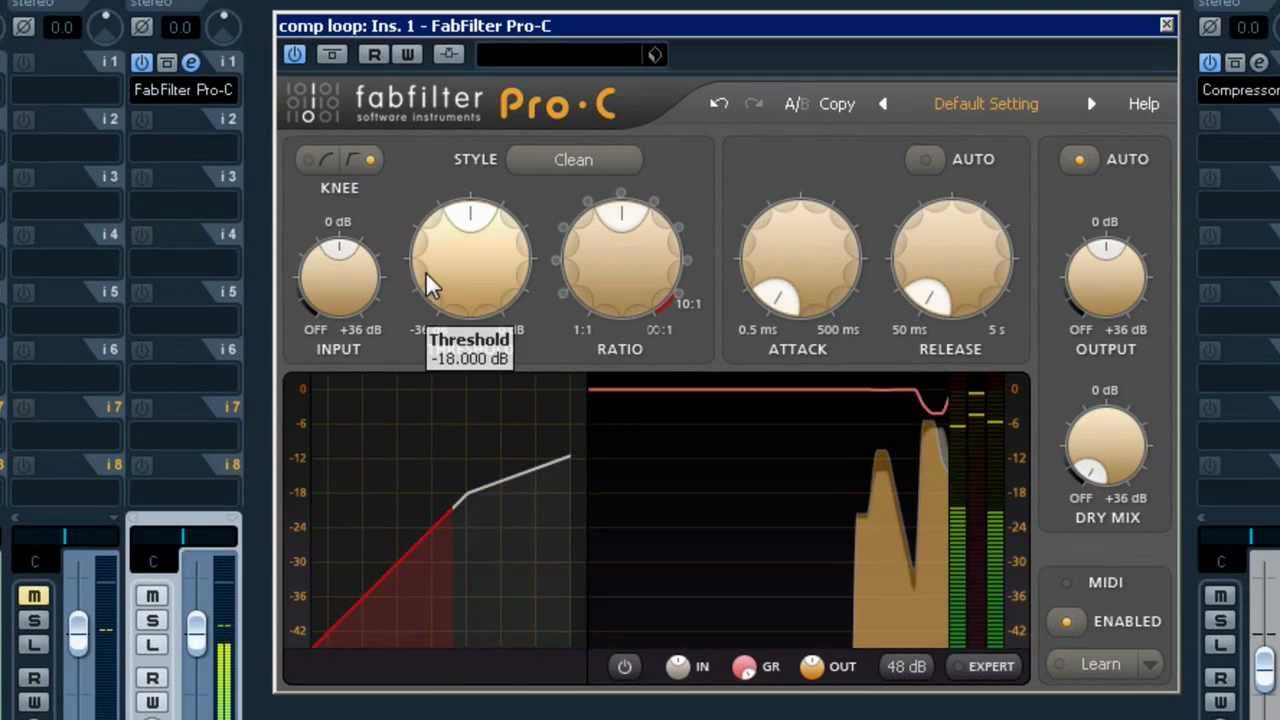The width and height of the screenshot is (1280, 720).
Task: Change the 48 dB display range
Action: tap(906, 666)
